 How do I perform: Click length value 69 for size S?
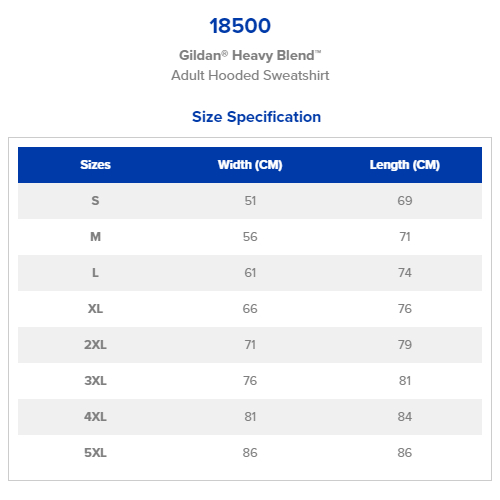tap(405, 201)
